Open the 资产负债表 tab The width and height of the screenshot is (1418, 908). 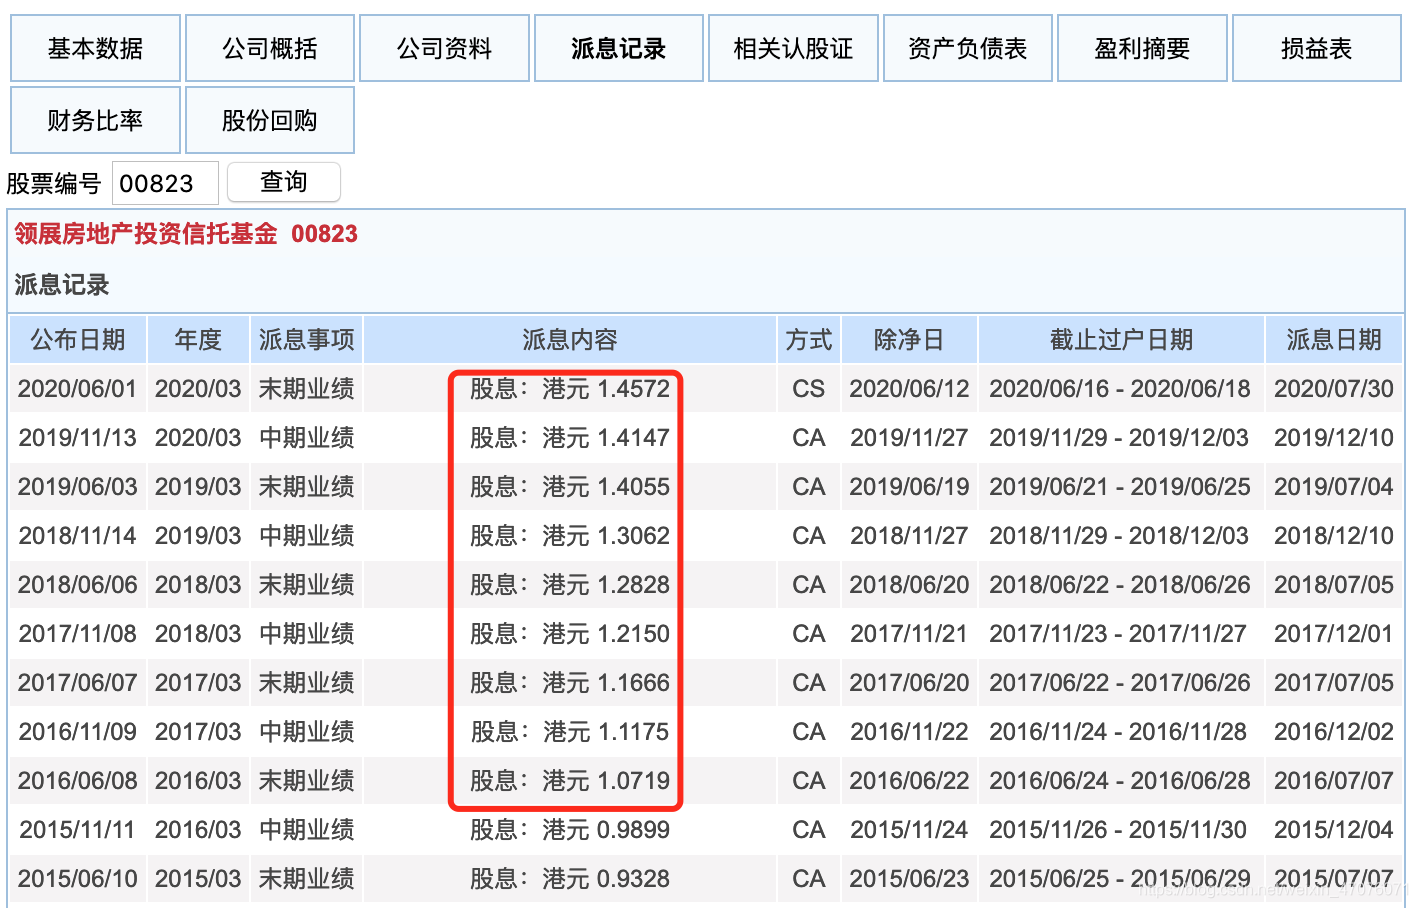pos(968,48)
